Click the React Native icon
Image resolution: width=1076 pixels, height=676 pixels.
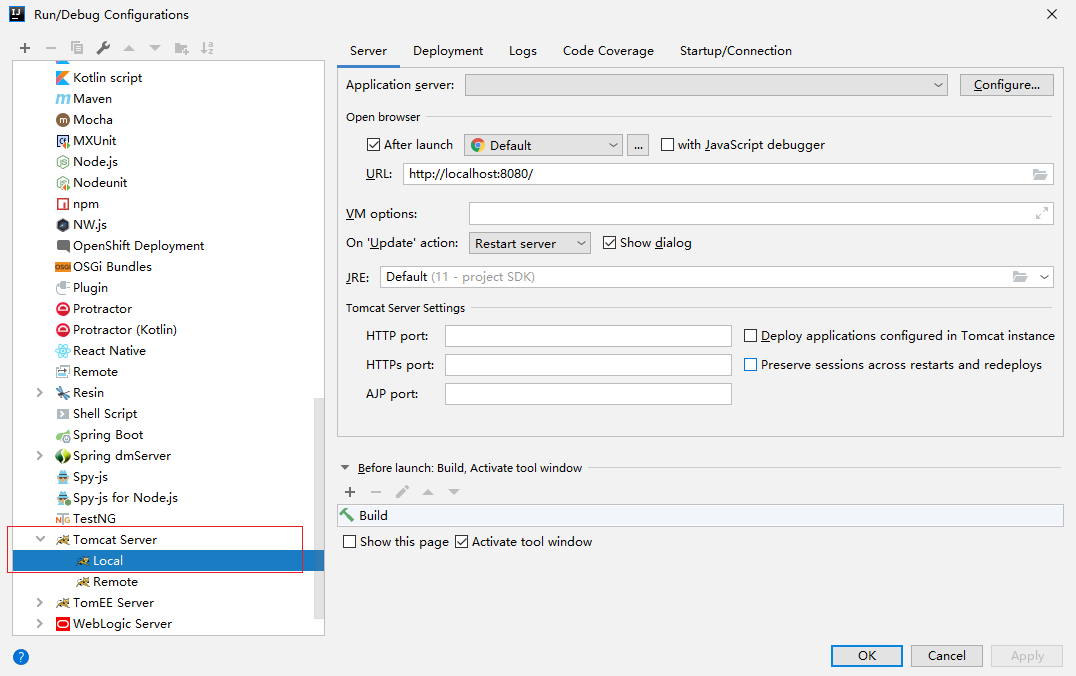click(62, 351)
